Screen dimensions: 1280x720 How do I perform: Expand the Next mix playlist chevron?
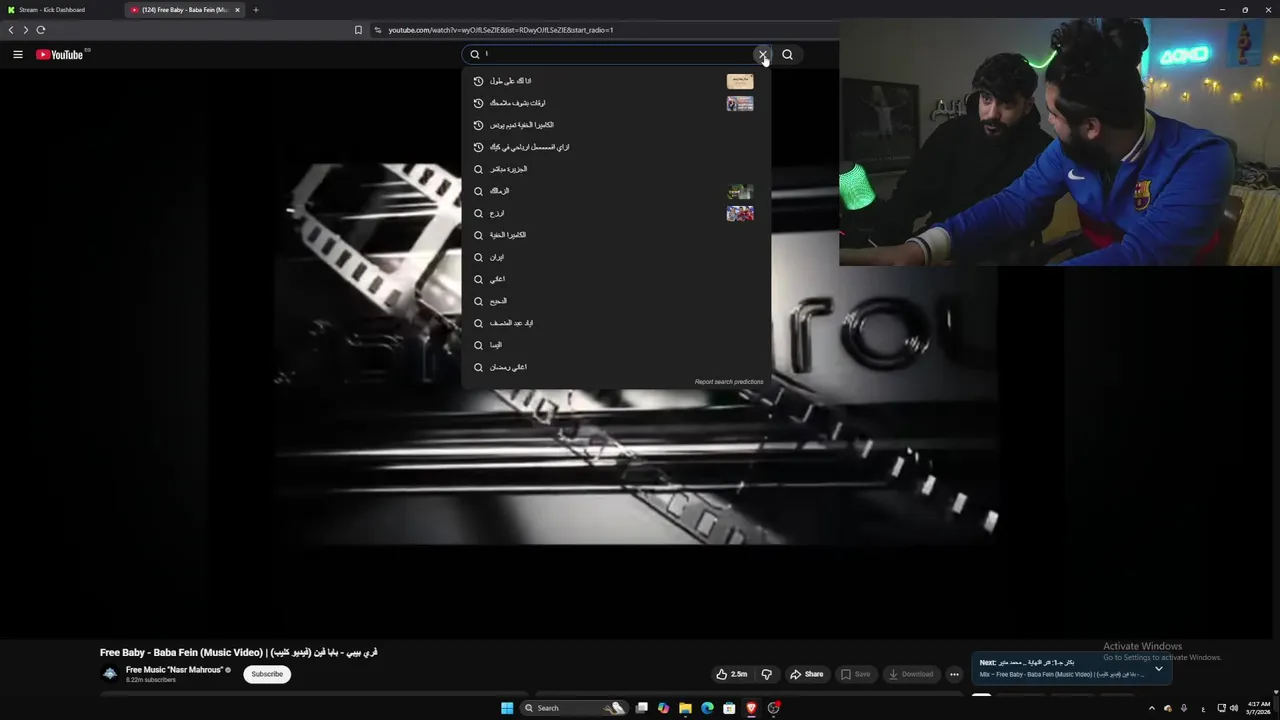(x=1159, y=669)
